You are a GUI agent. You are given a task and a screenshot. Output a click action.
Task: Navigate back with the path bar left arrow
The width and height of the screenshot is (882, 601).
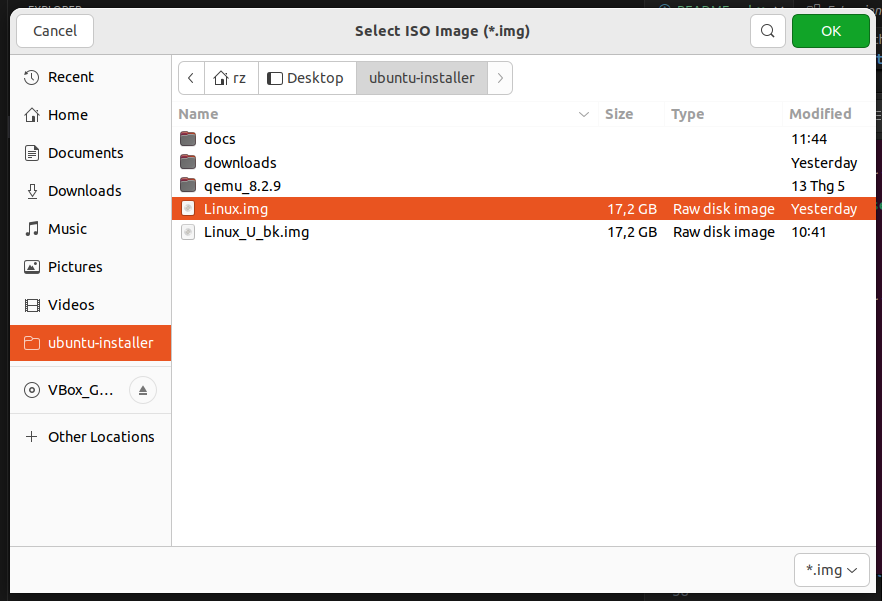pyautogui.click(x=191, y=78)
